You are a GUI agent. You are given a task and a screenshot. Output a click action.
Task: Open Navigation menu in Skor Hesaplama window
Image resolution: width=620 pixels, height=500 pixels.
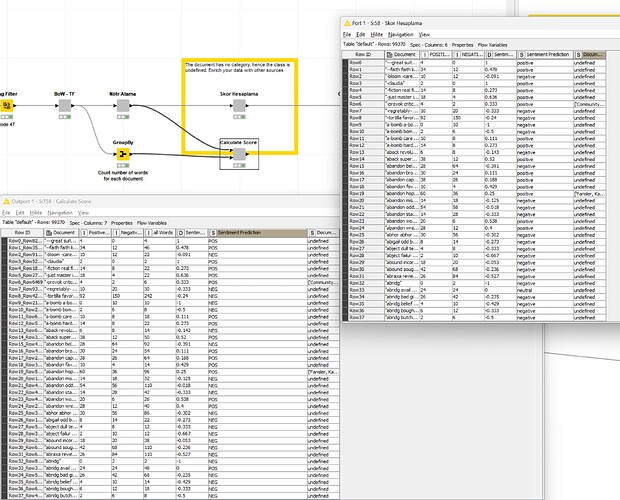click(x=401, y=35)
